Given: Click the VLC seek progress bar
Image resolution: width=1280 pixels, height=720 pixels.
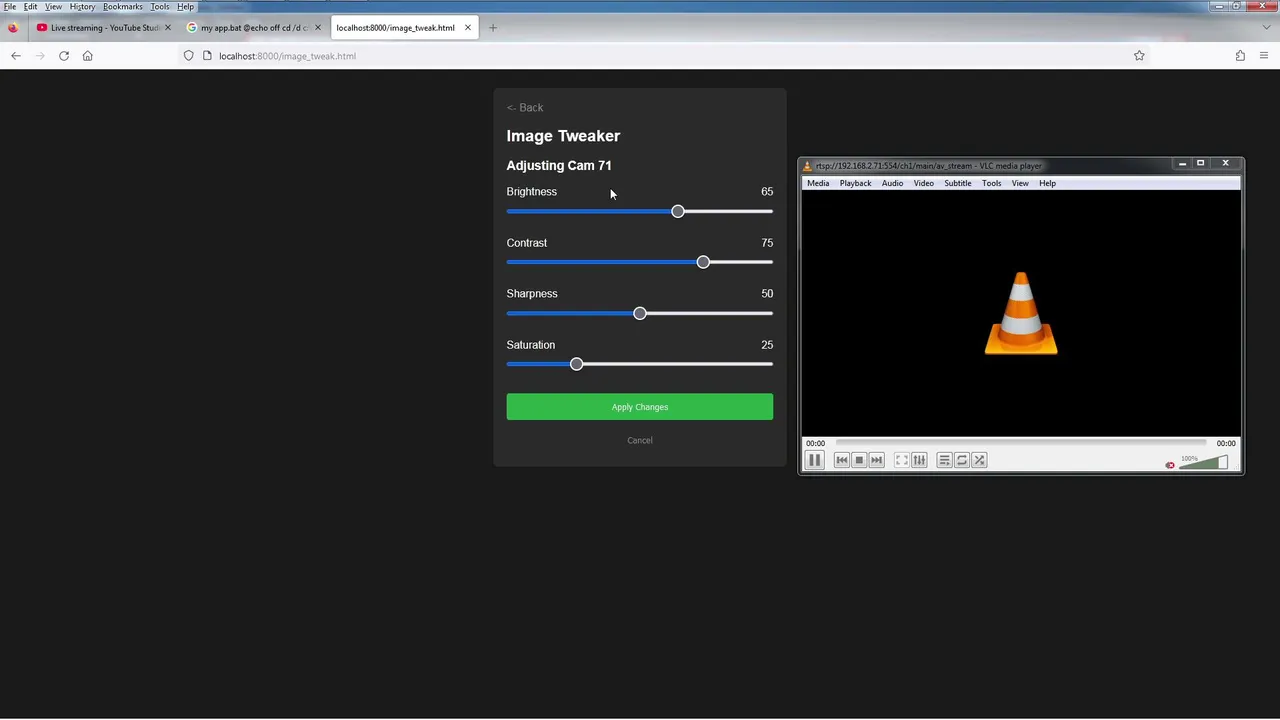Looking at the screenshot, I should (1021, 443).
